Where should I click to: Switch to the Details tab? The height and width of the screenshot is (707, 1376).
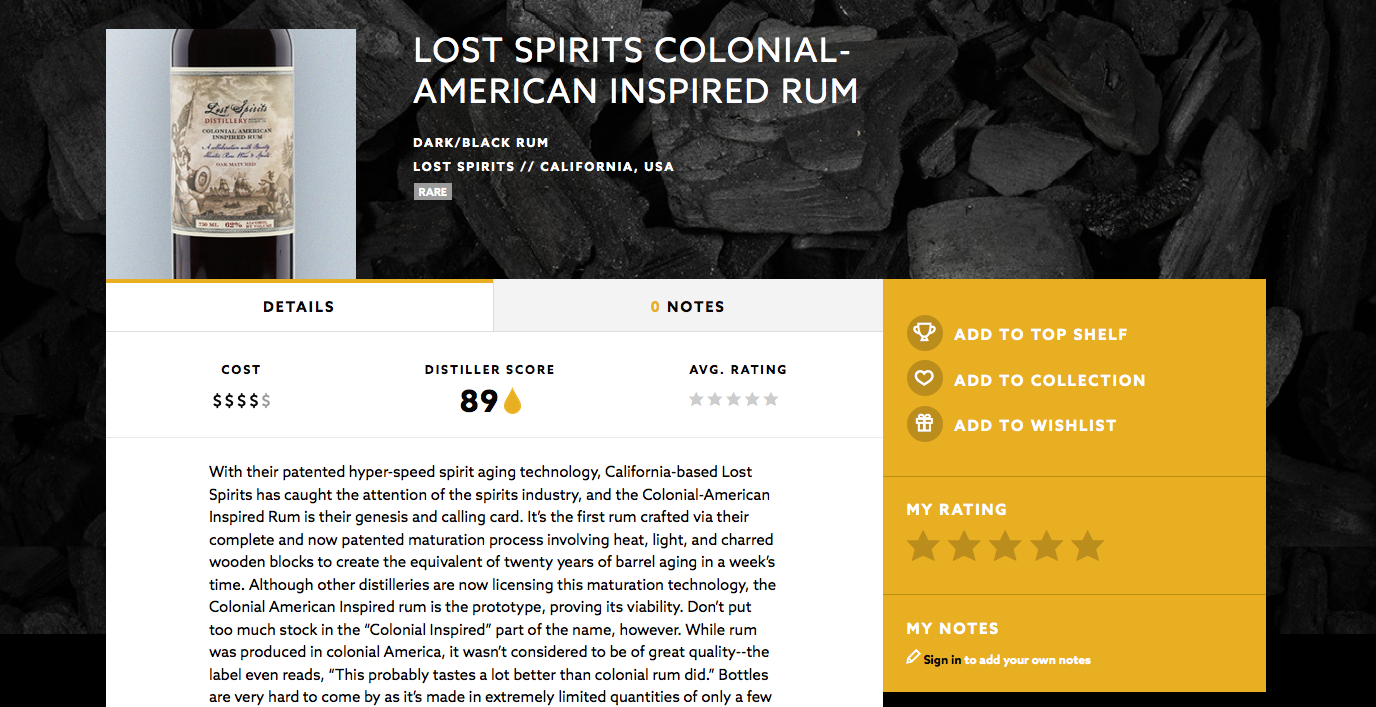[x=299, y=307]
